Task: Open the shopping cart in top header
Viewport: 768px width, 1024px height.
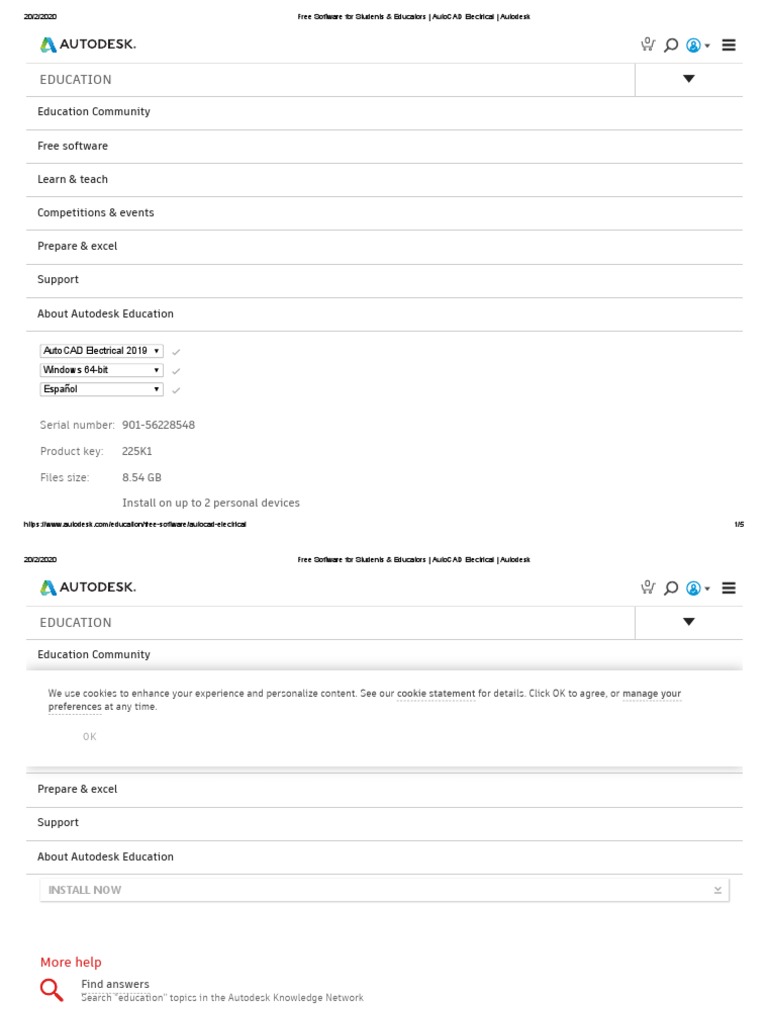Action: click(648, 44)
